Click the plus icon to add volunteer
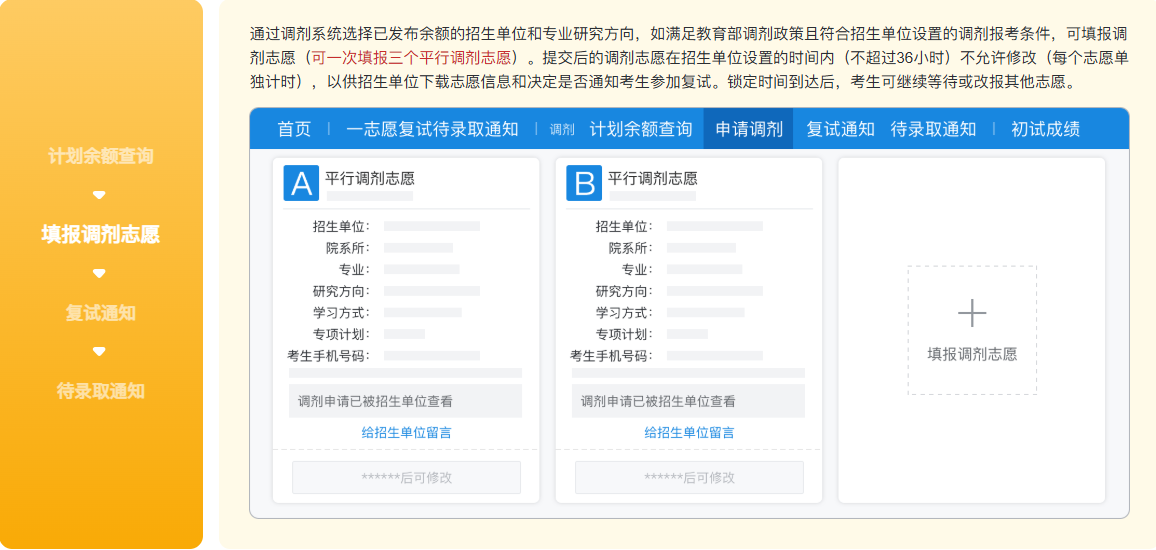Image resolution: width=1156 pixels, height=550 pixels. [x=972, y=313]
